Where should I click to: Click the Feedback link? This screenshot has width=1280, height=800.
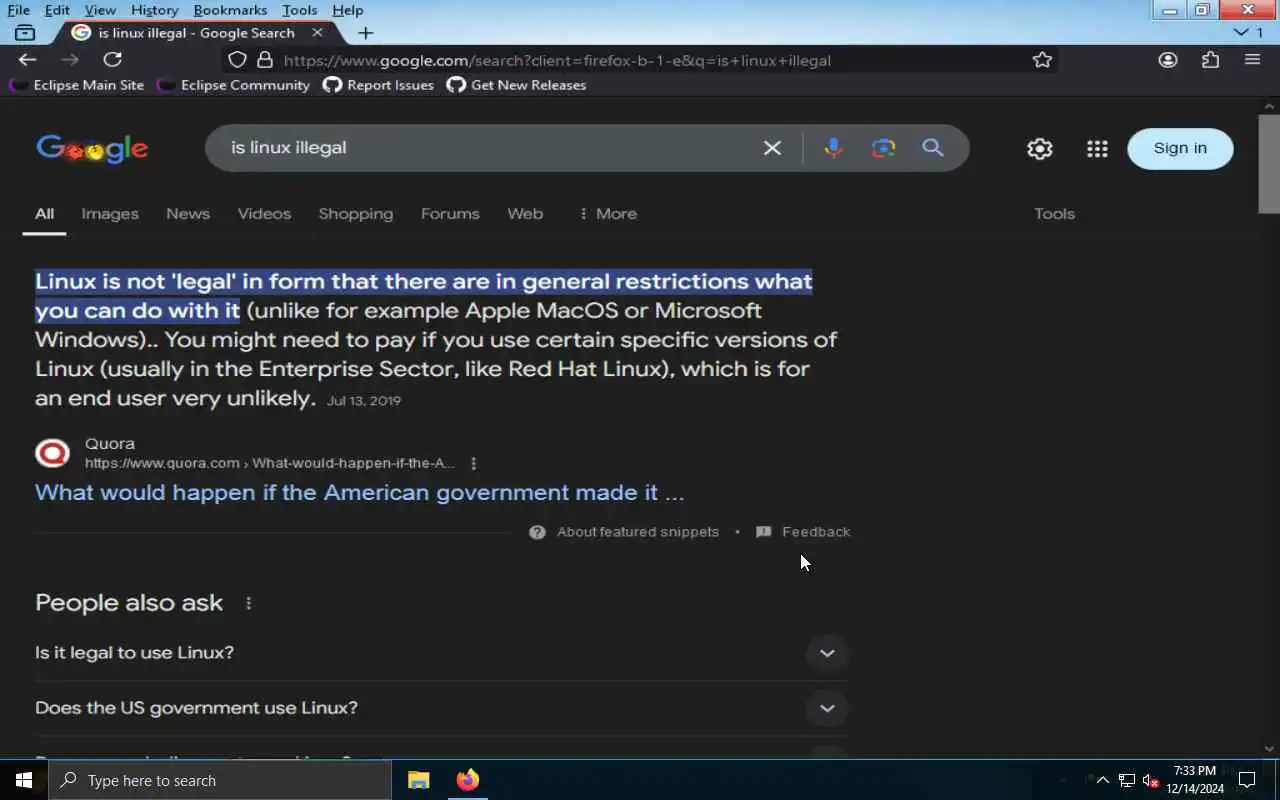coord(803,532)
